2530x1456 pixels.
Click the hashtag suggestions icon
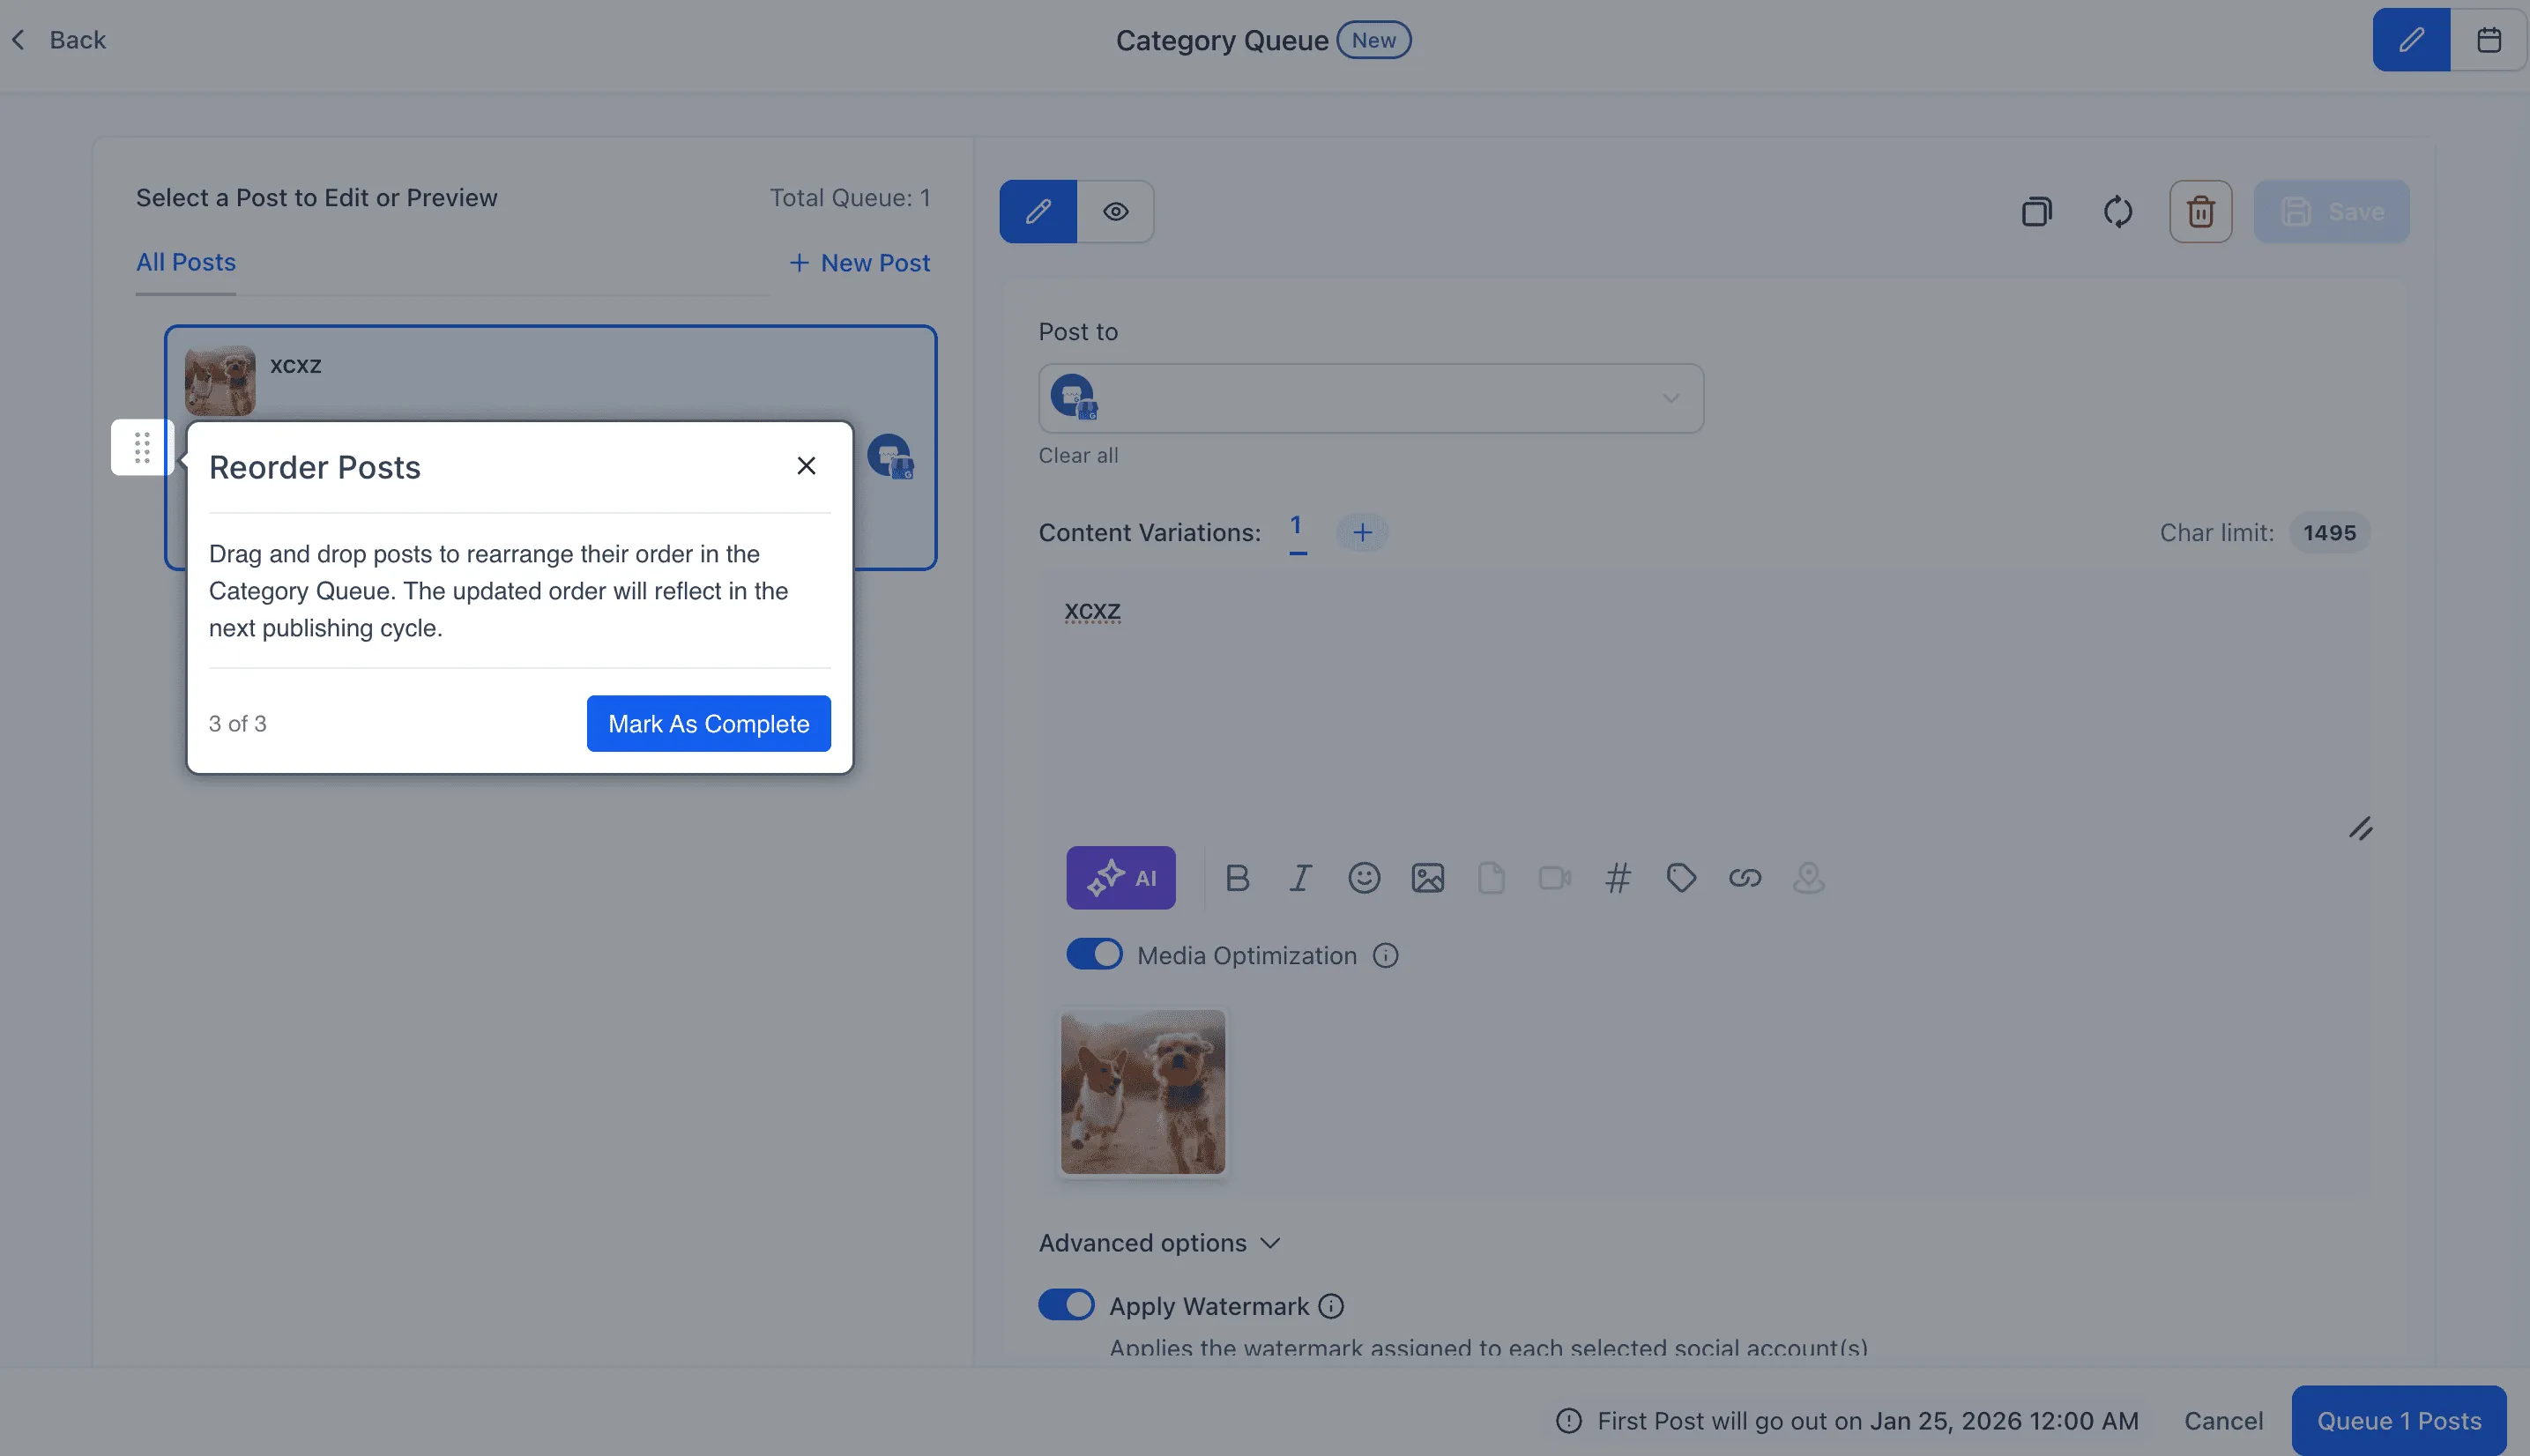[x=1619, y=877]
